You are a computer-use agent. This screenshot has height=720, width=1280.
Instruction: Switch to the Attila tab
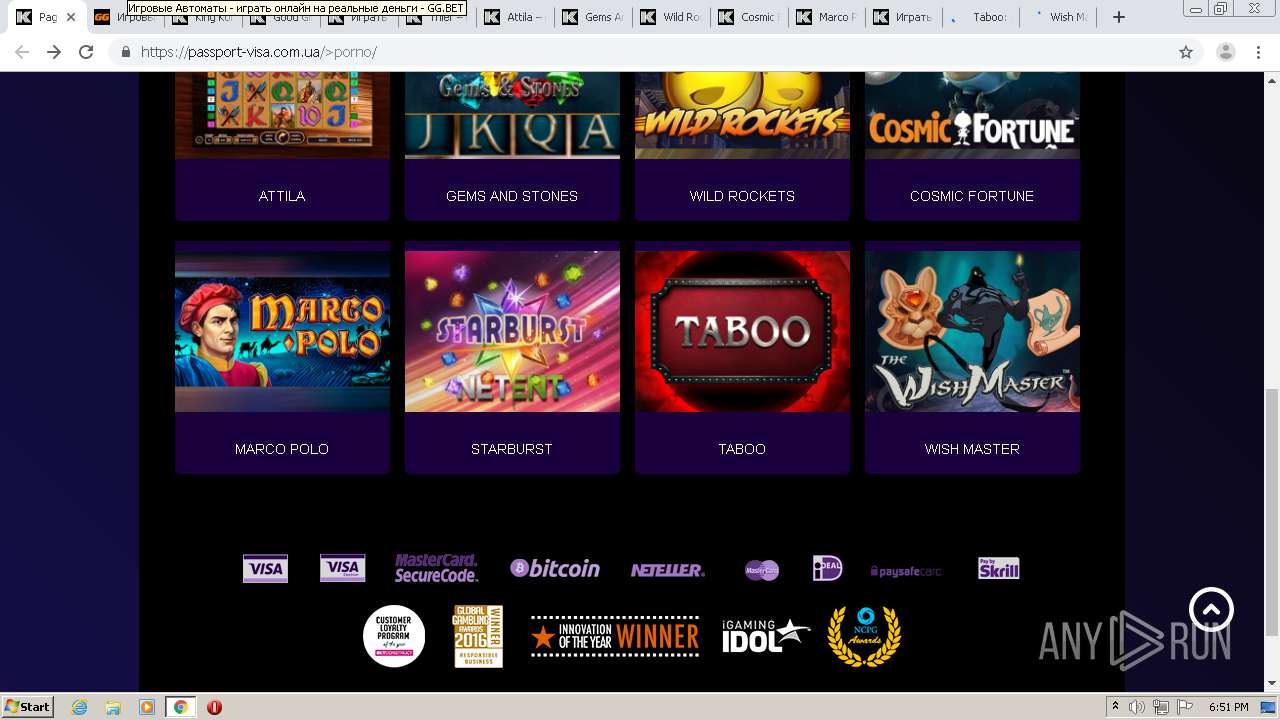click(x=516, y=17)
